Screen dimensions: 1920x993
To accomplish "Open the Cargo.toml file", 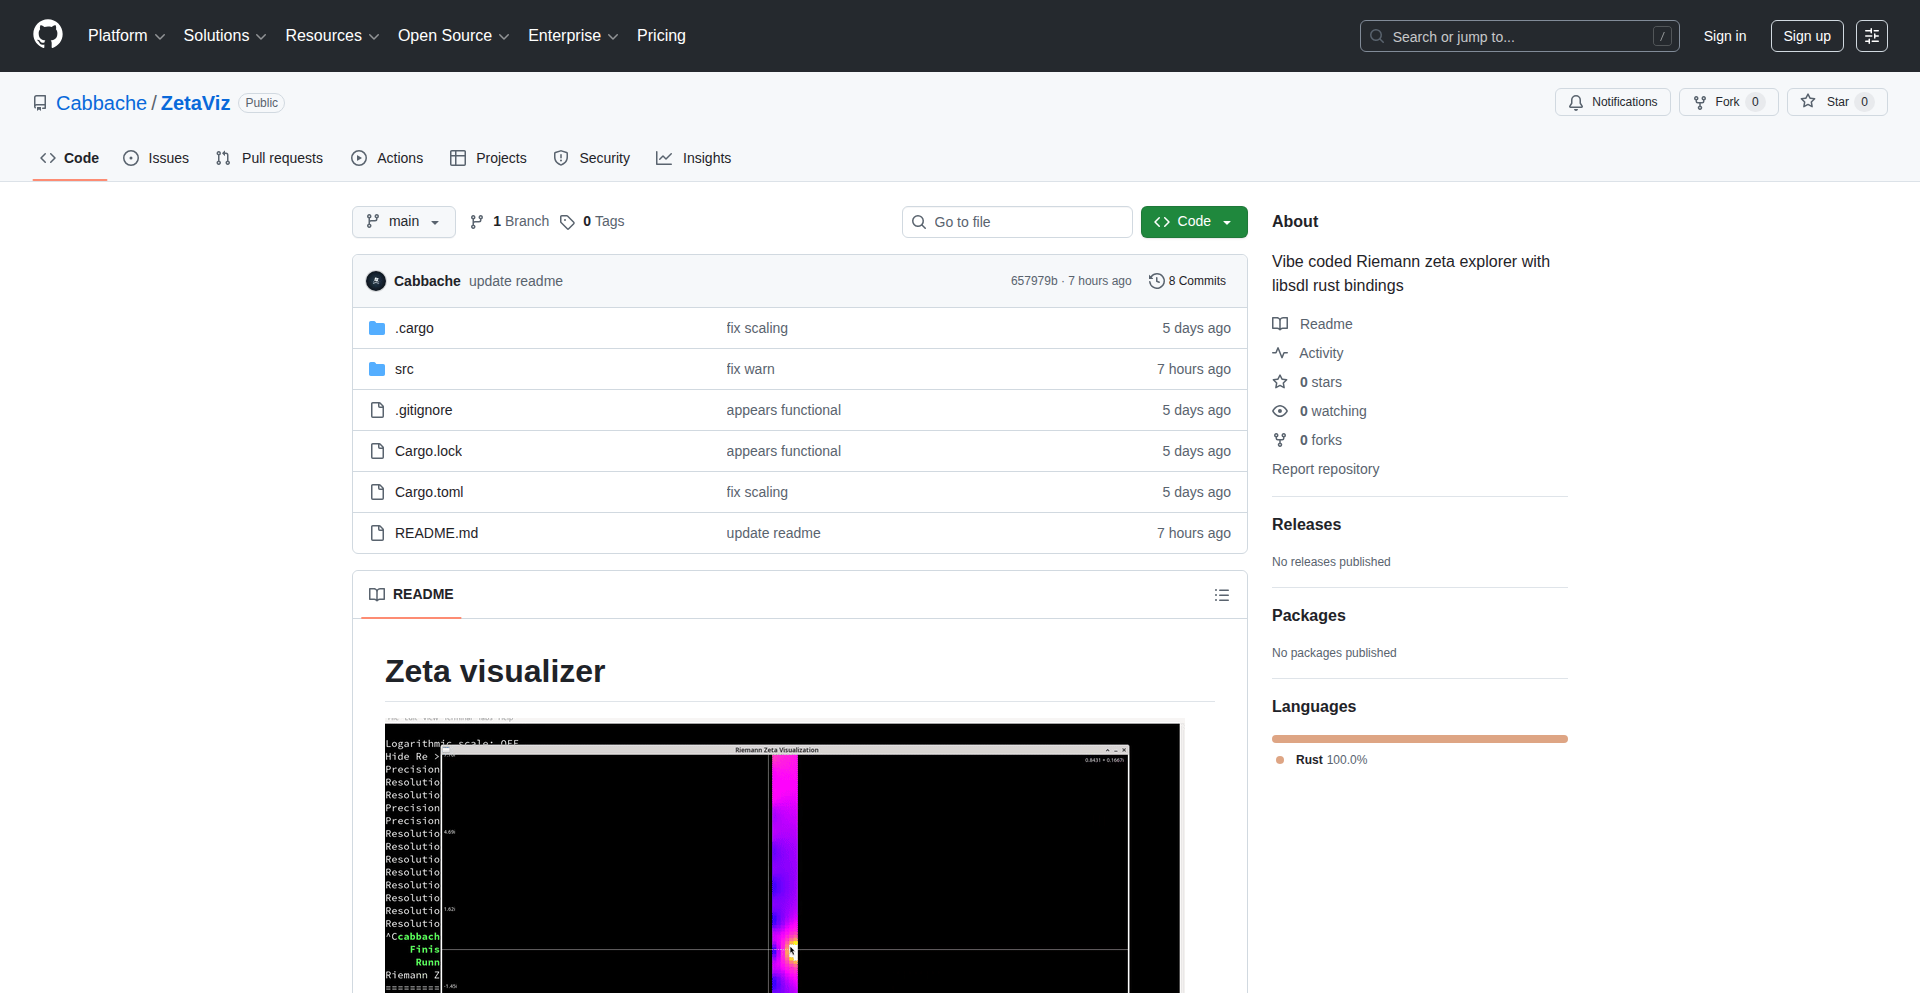I will pos(429,492).
